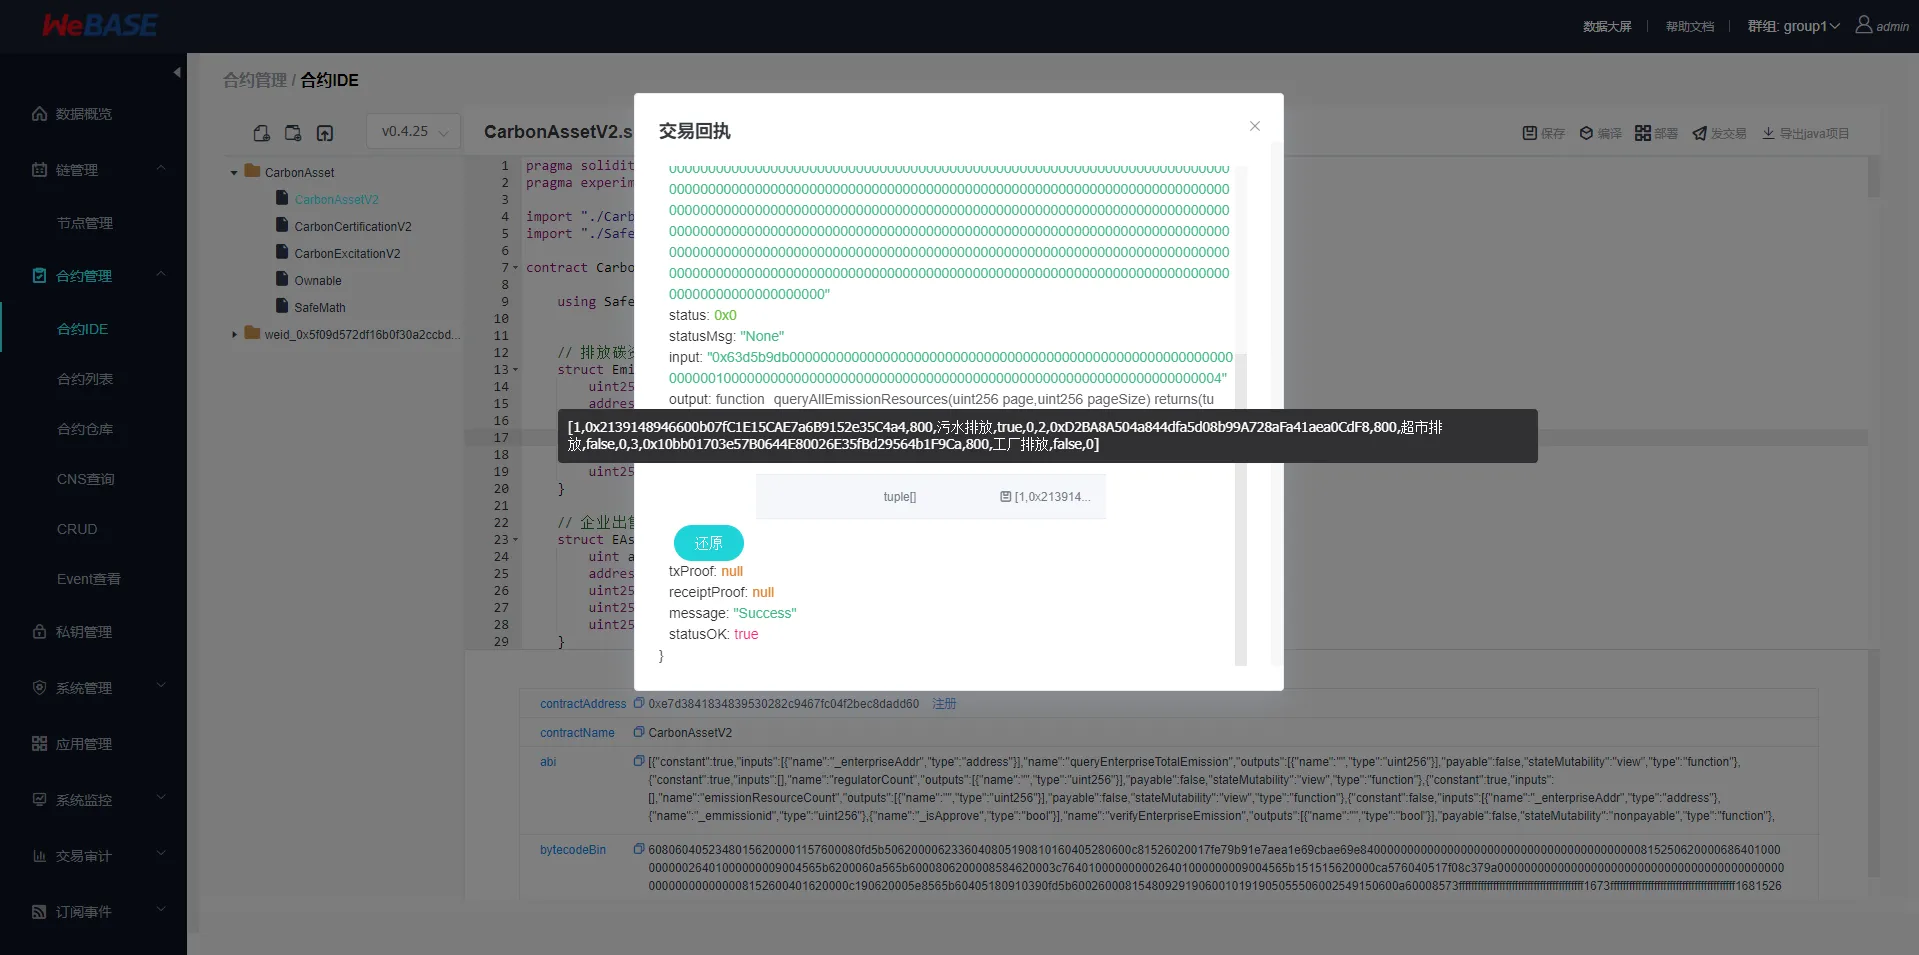Open CNS查询 in the sidebar
The width and height of the screenshot is (1919, 955).
(x=85, y=479)
